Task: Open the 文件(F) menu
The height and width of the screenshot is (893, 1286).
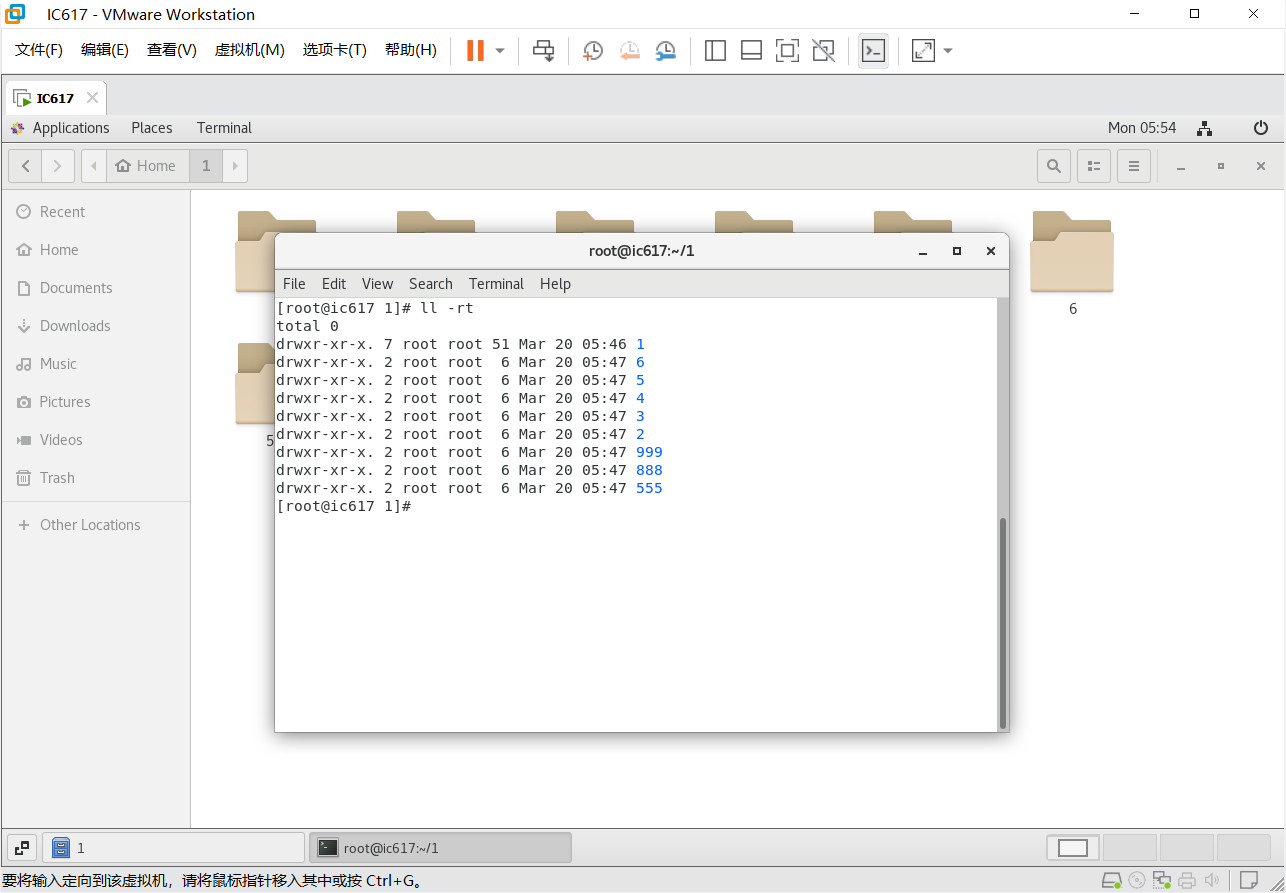Action: pyautogui.click(x=39, y=50)
